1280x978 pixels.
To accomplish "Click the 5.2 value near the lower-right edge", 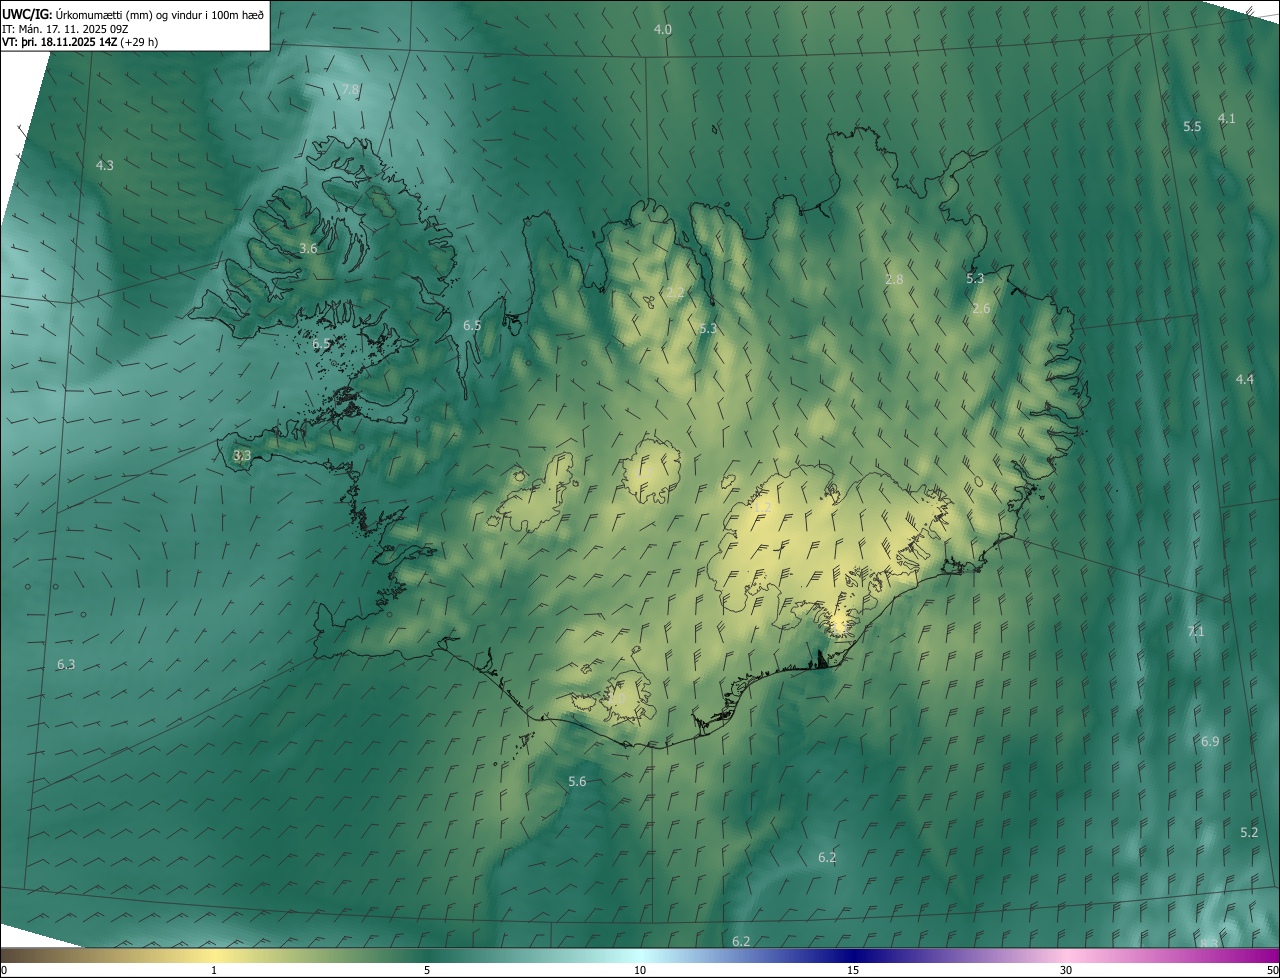I will click(x=1249, y=833).
